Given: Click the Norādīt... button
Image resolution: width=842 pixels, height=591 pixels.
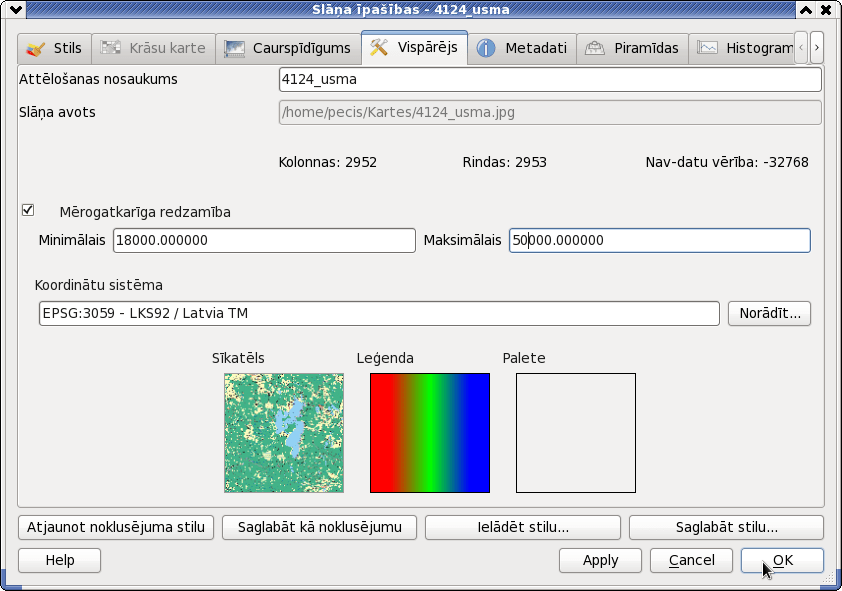Looking at the screenshot, I should point(770,313).
